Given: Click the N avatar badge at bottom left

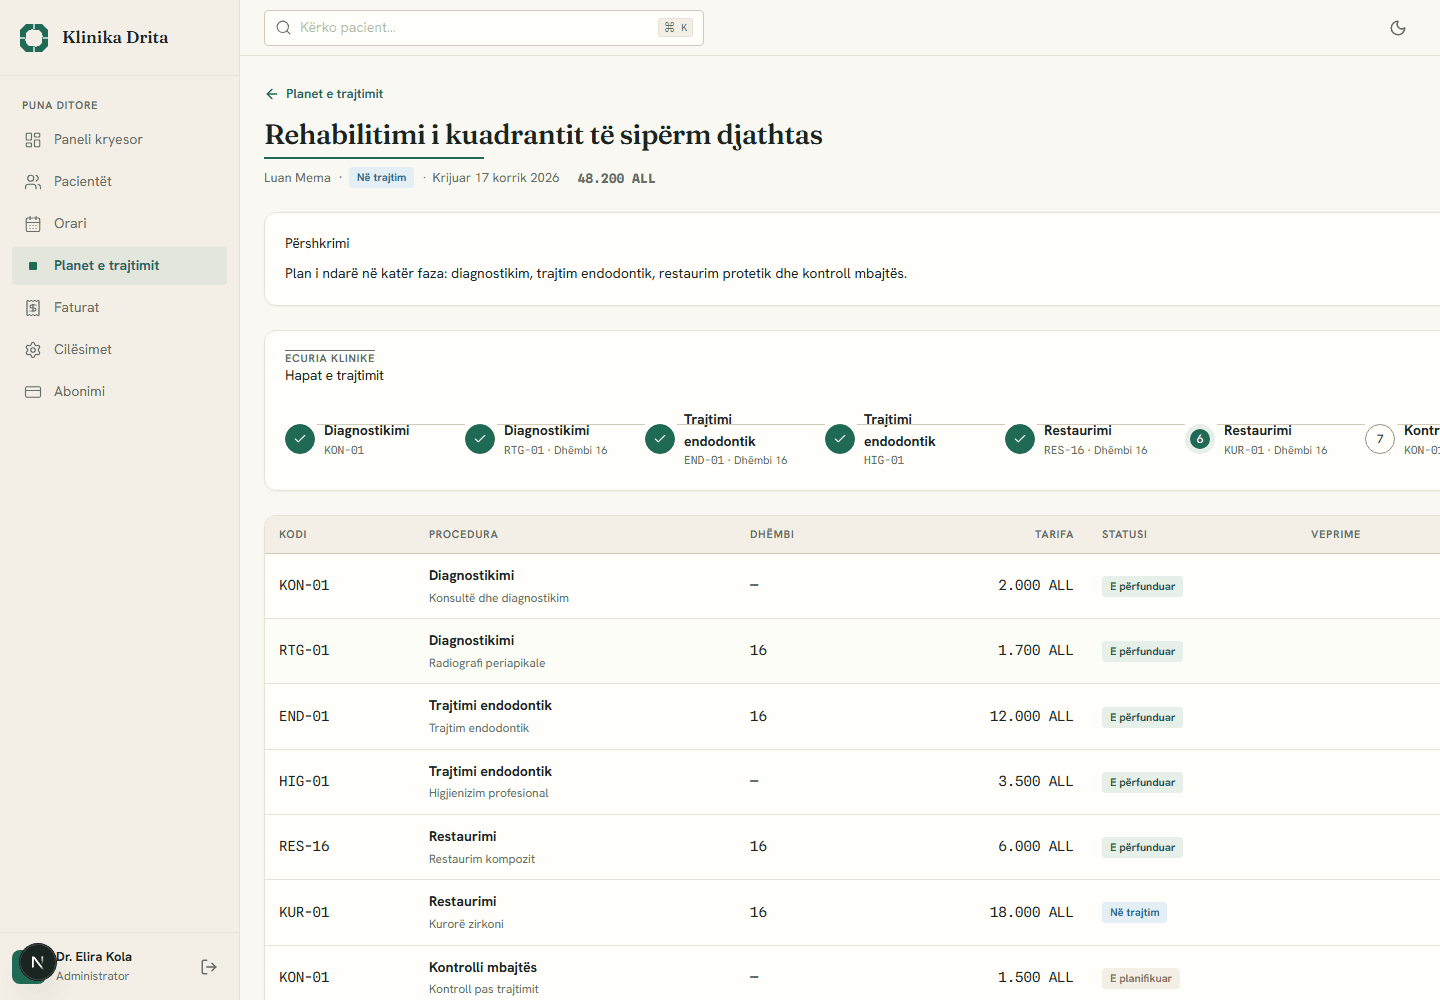Looking at the screenshot, I should (38, 963).
